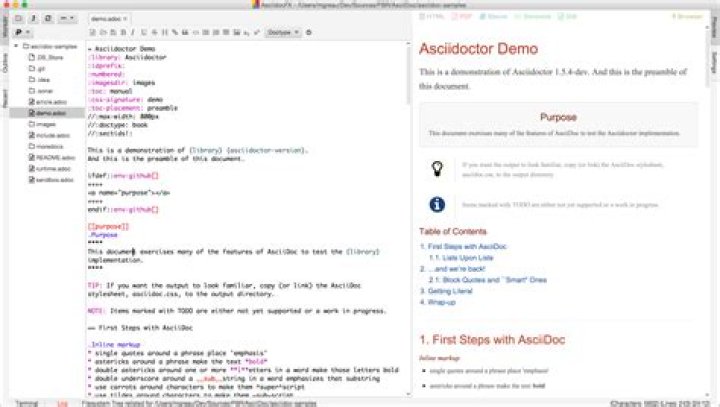Select the demo.adoc editor tab

tap(108, 19)
